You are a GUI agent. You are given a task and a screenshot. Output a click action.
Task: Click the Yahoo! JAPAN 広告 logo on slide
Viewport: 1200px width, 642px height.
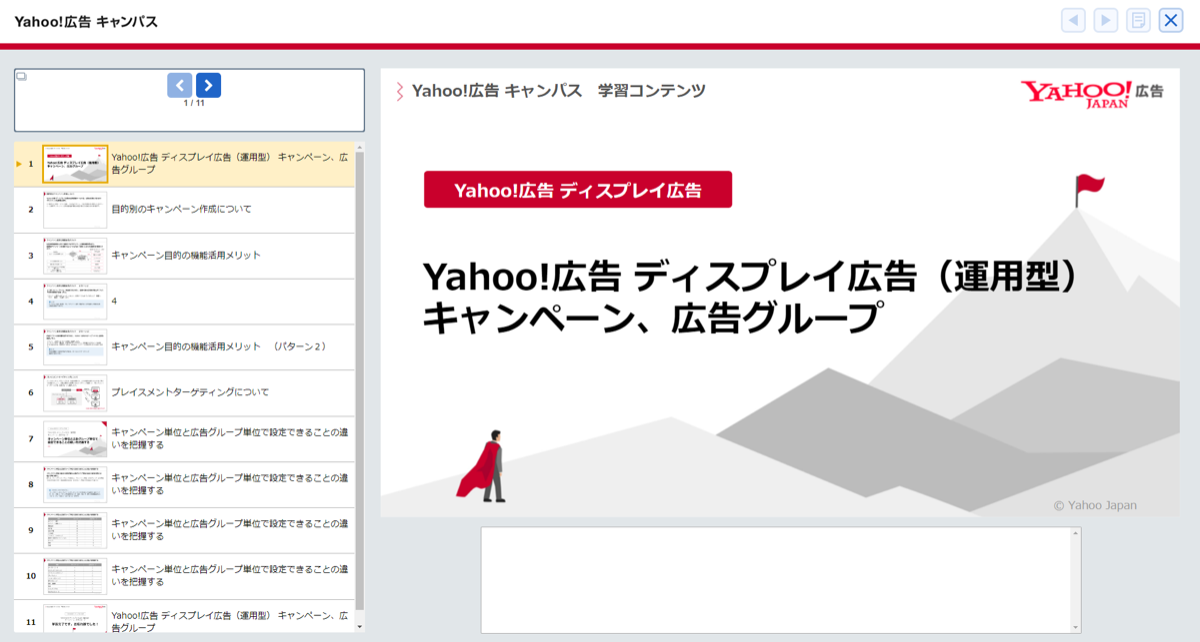[1092, 94]
